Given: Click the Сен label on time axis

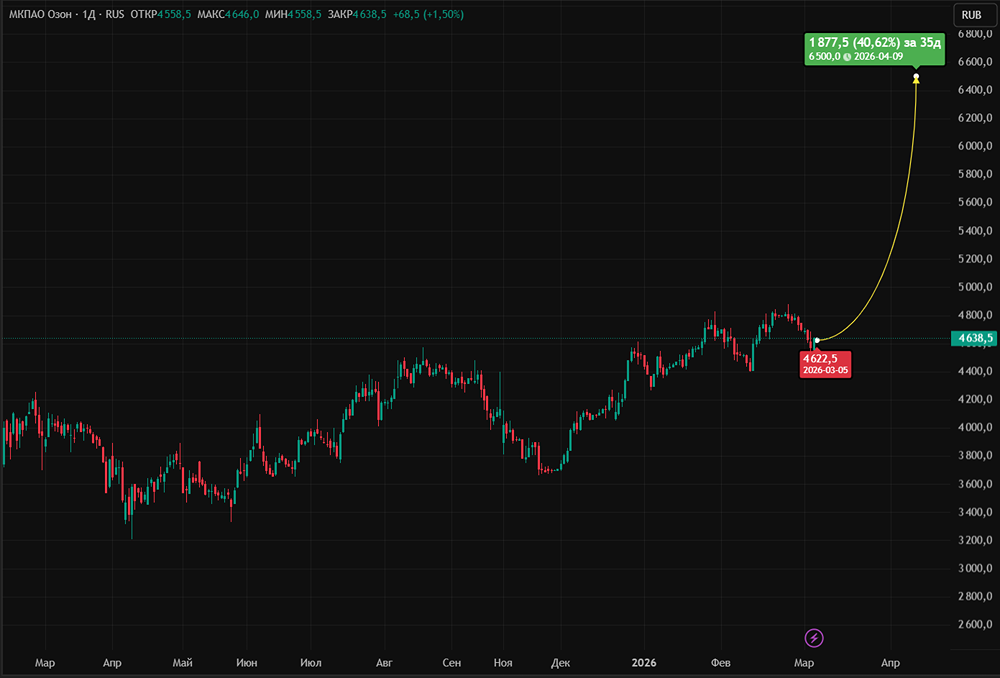Looking at the screenshot, I should [x=452, y=663].
